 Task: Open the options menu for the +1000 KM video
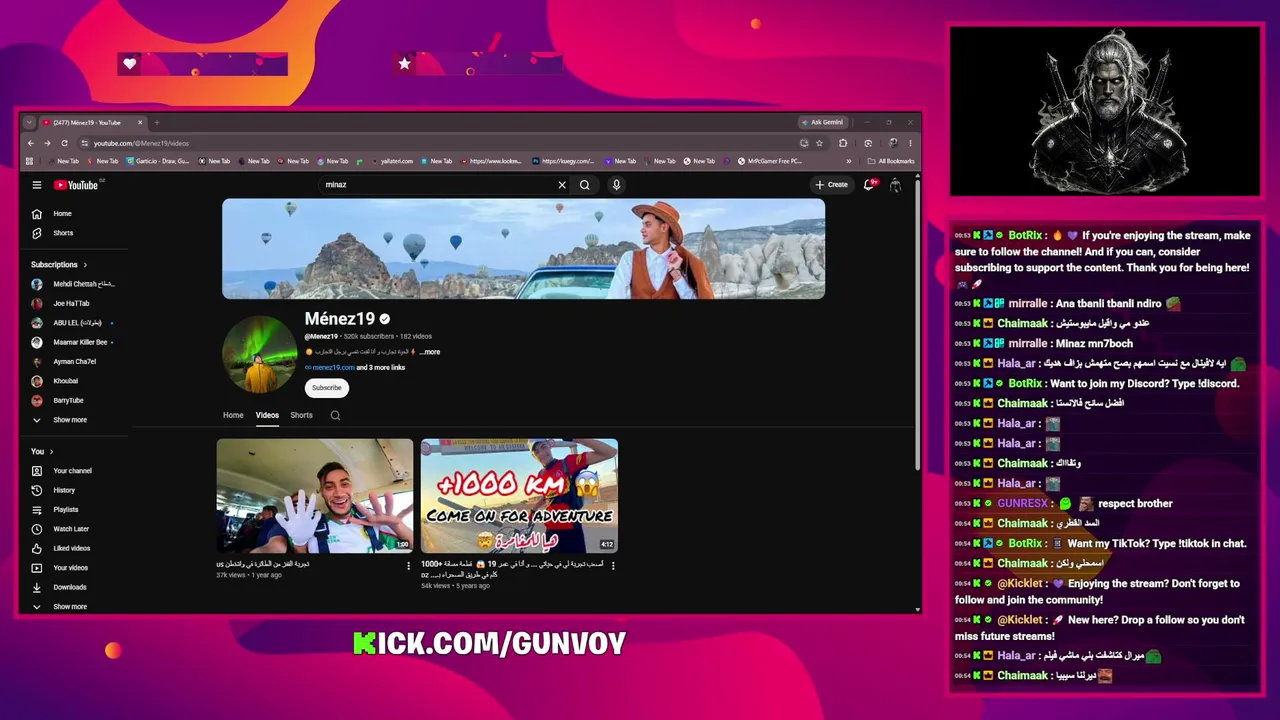pos(612,565)
